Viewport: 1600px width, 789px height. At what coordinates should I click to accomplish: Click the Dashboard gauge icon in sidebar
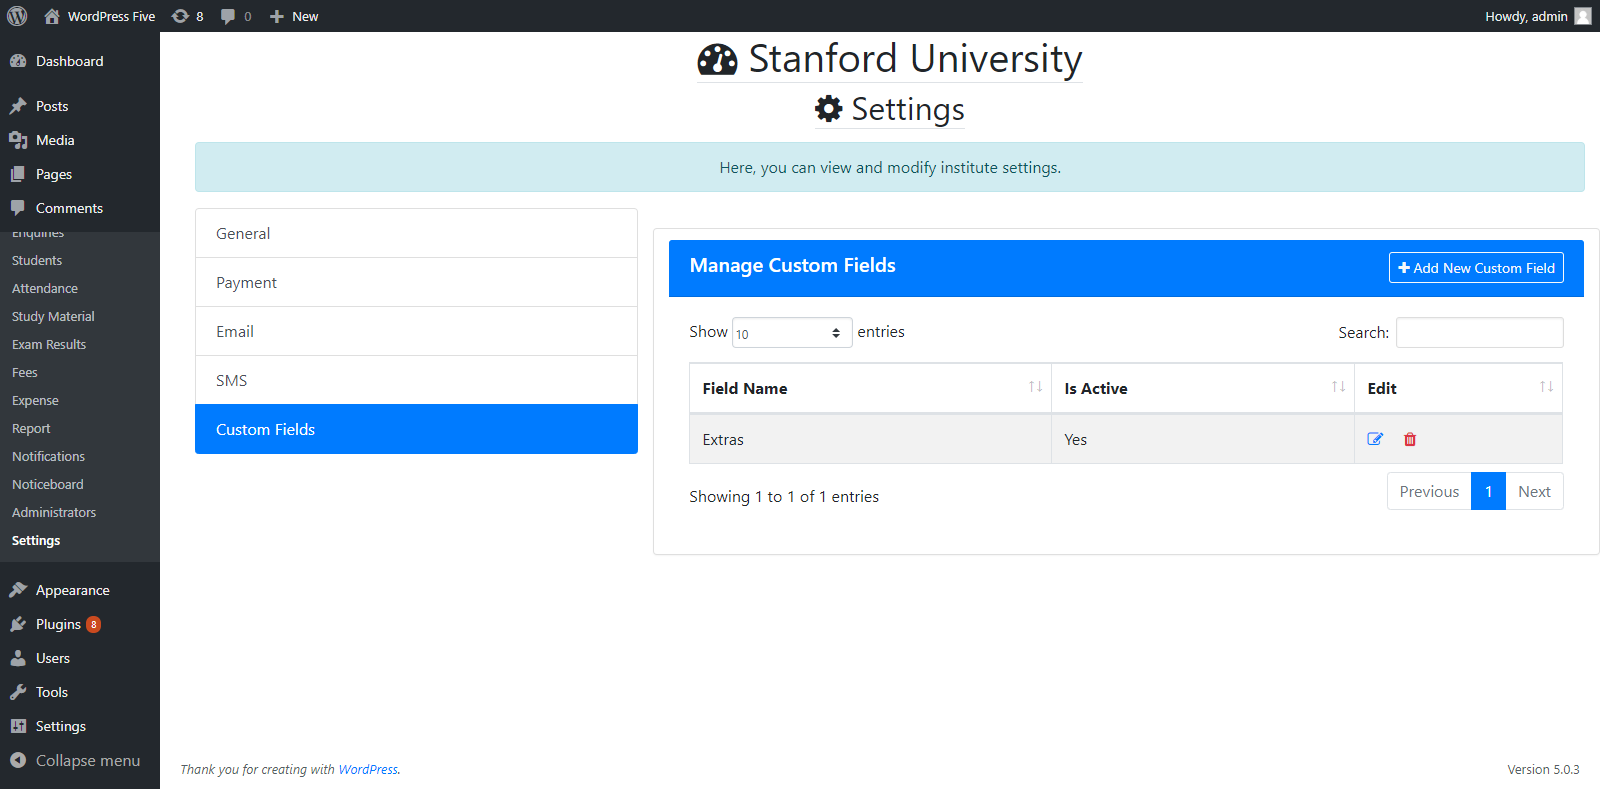tap(18, 61)
